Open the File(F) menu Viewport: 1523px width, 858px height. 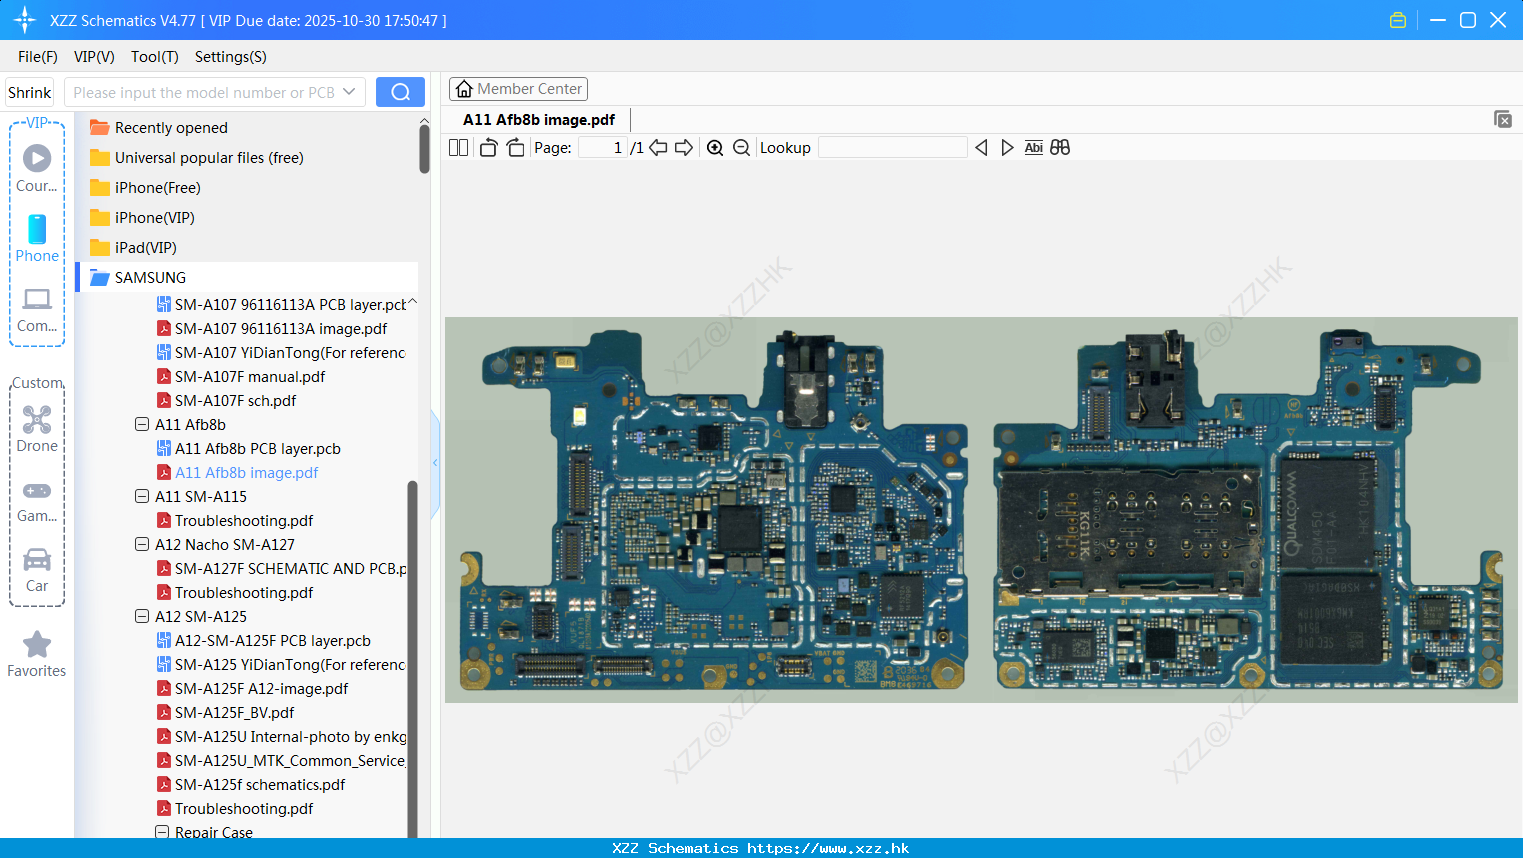38,57
